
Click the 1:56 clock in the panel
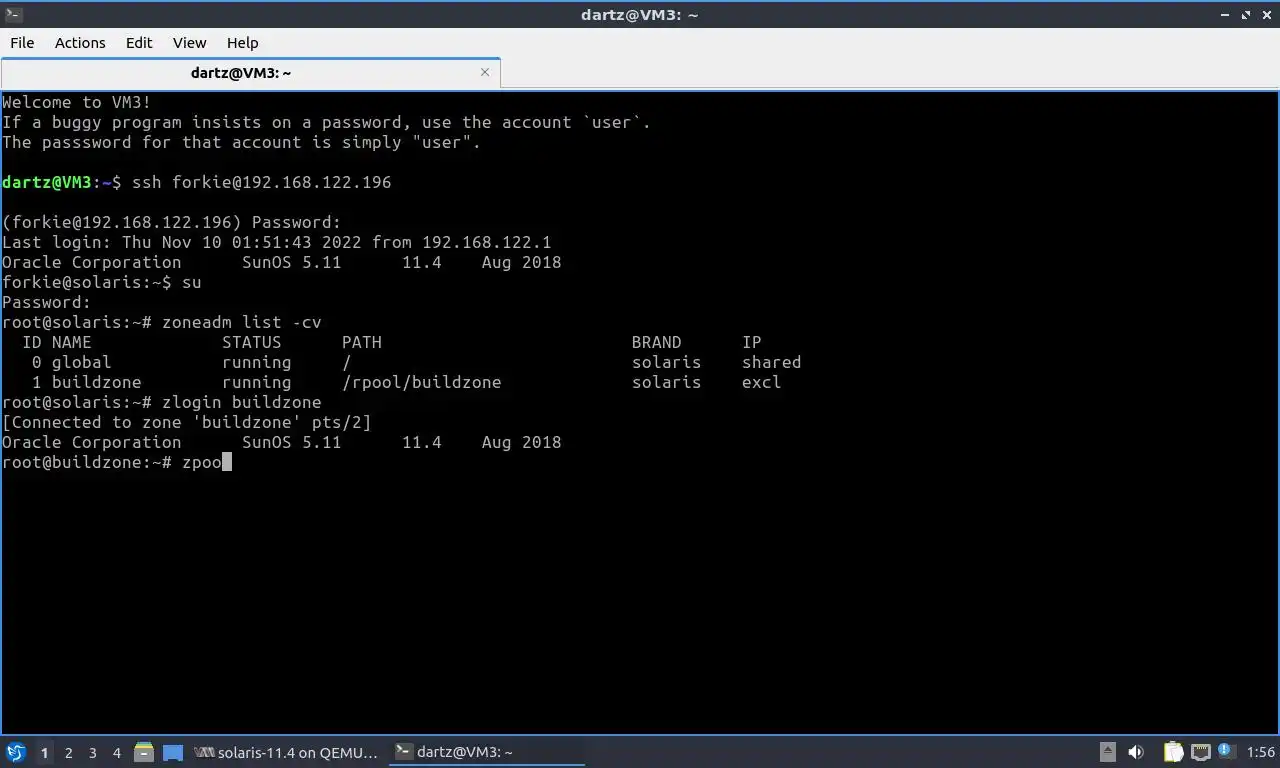click(1261, 752)
